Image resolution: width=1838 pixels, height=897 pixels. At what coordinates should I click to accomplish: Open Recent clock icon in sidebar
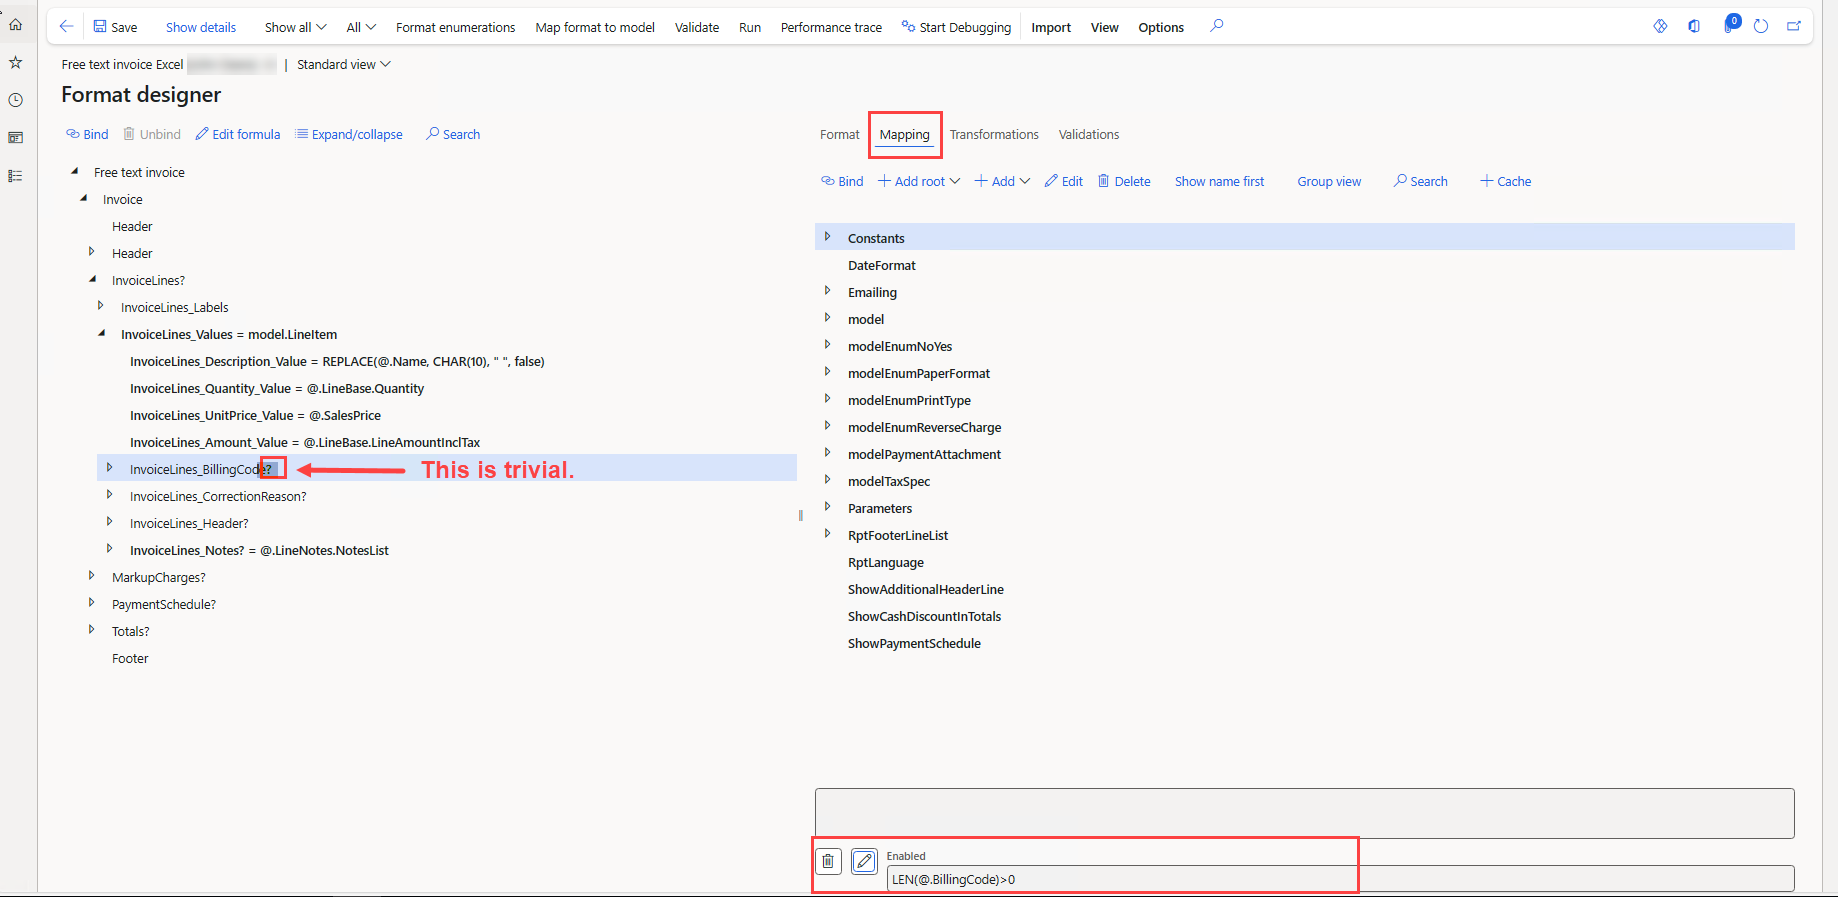click(16, 100)
